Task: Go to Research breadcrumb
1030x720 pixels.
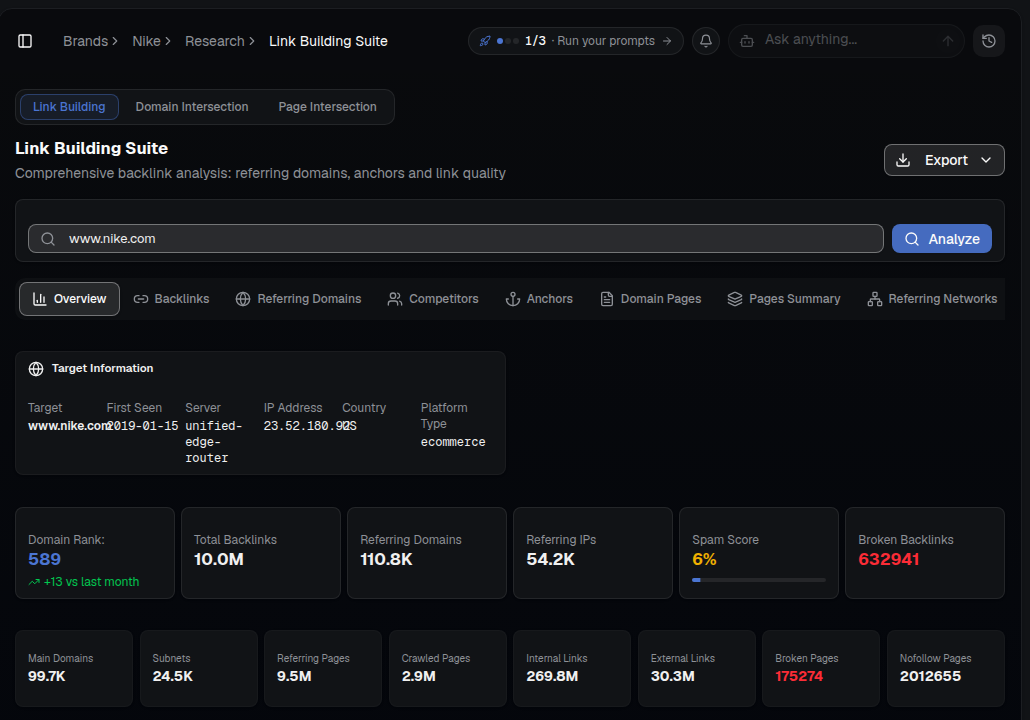Action: coord(215,41)
